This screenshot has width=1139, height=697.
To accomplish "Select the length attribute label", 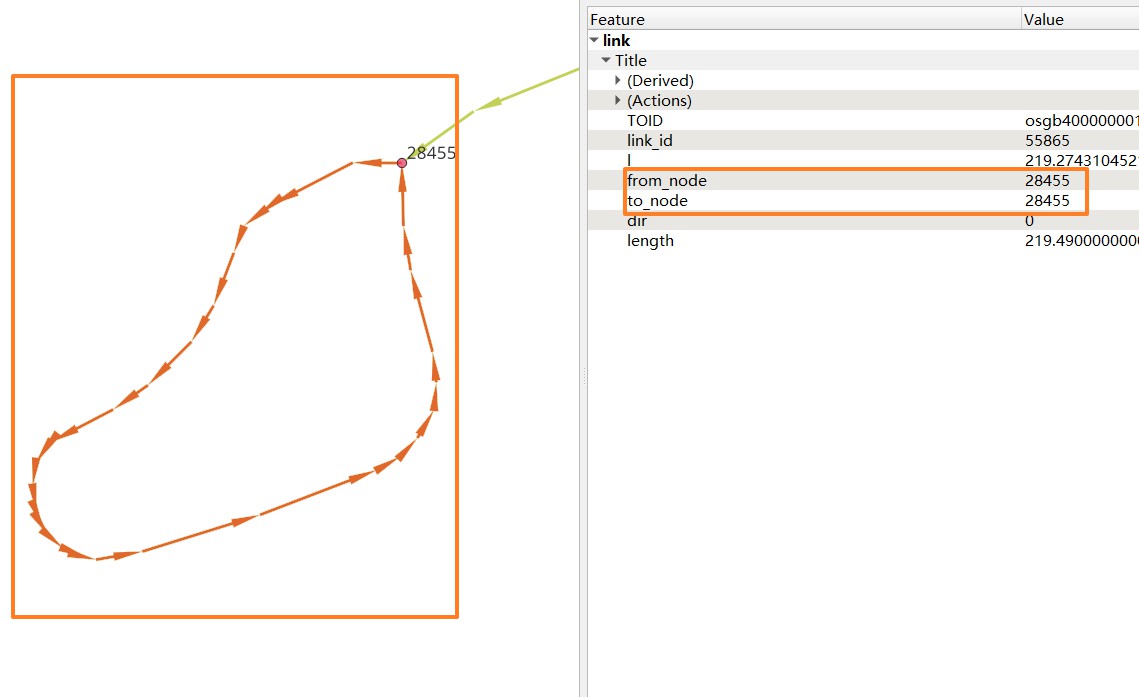I will [x=650, y=241].
